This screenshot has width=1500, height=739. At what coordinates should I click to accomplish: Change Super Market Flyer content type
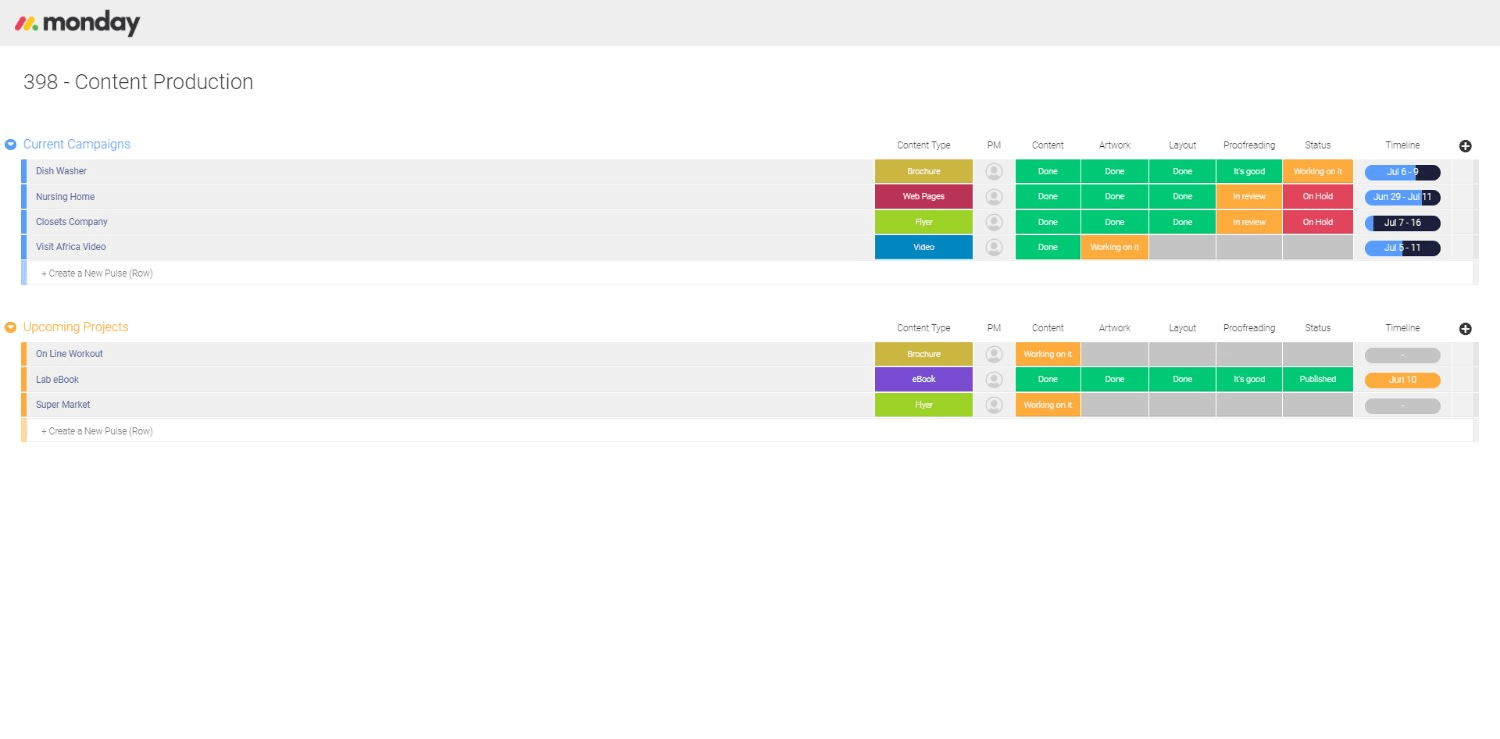pyautogui.click(x=924, y=405)
